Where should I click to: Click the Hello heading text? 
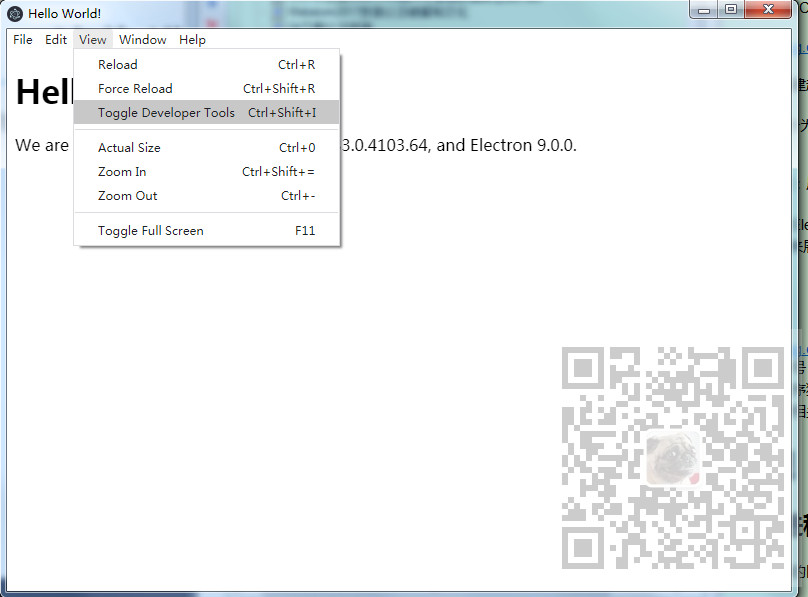click(41, 92)
